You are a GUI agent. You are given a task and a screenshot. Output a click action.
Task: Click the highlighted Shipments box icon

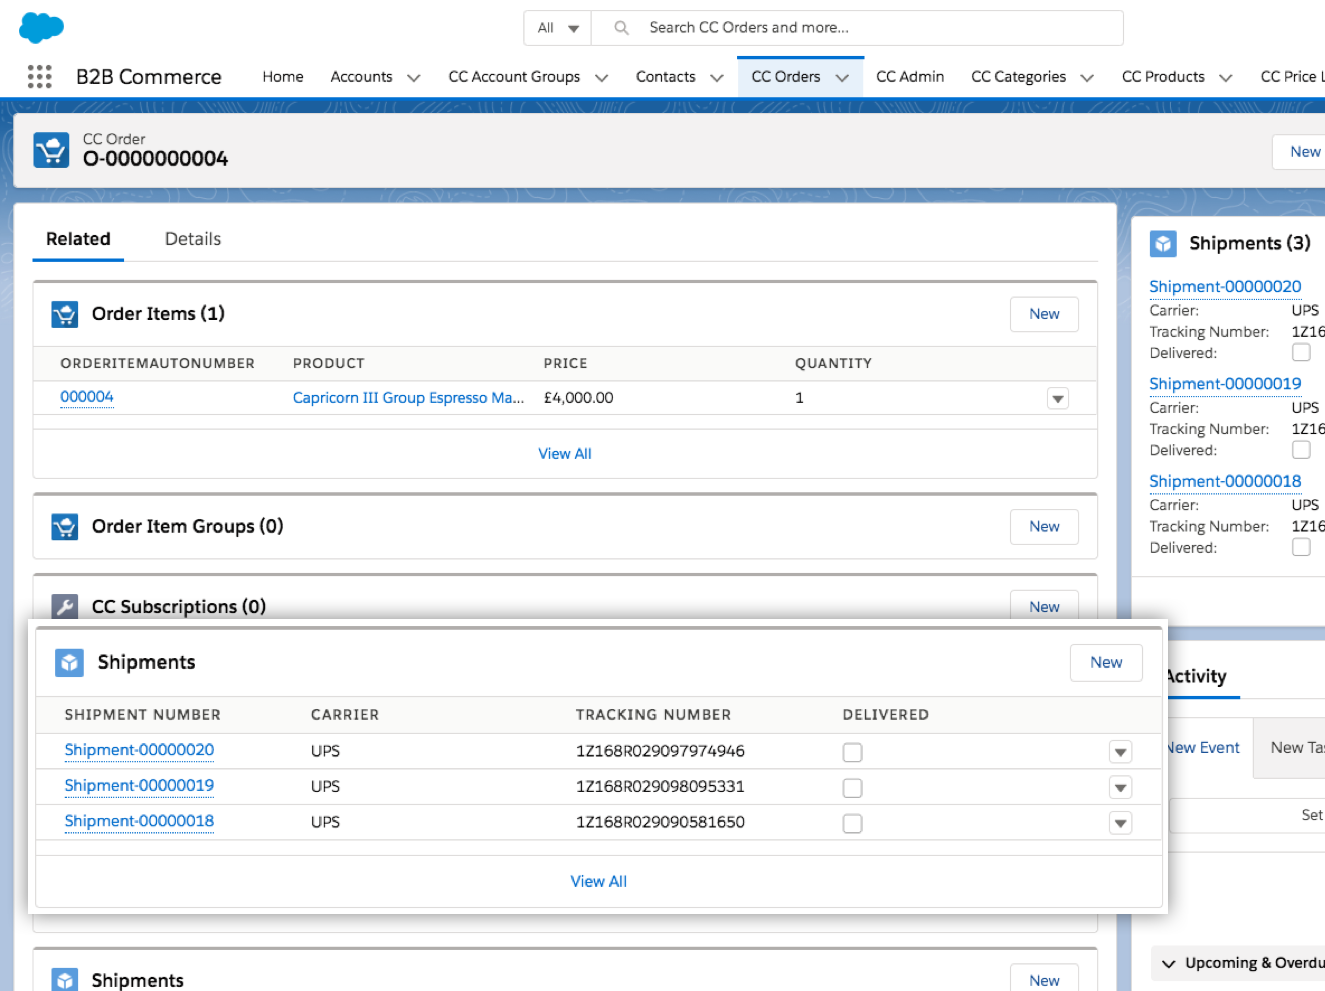pos(69,662)
